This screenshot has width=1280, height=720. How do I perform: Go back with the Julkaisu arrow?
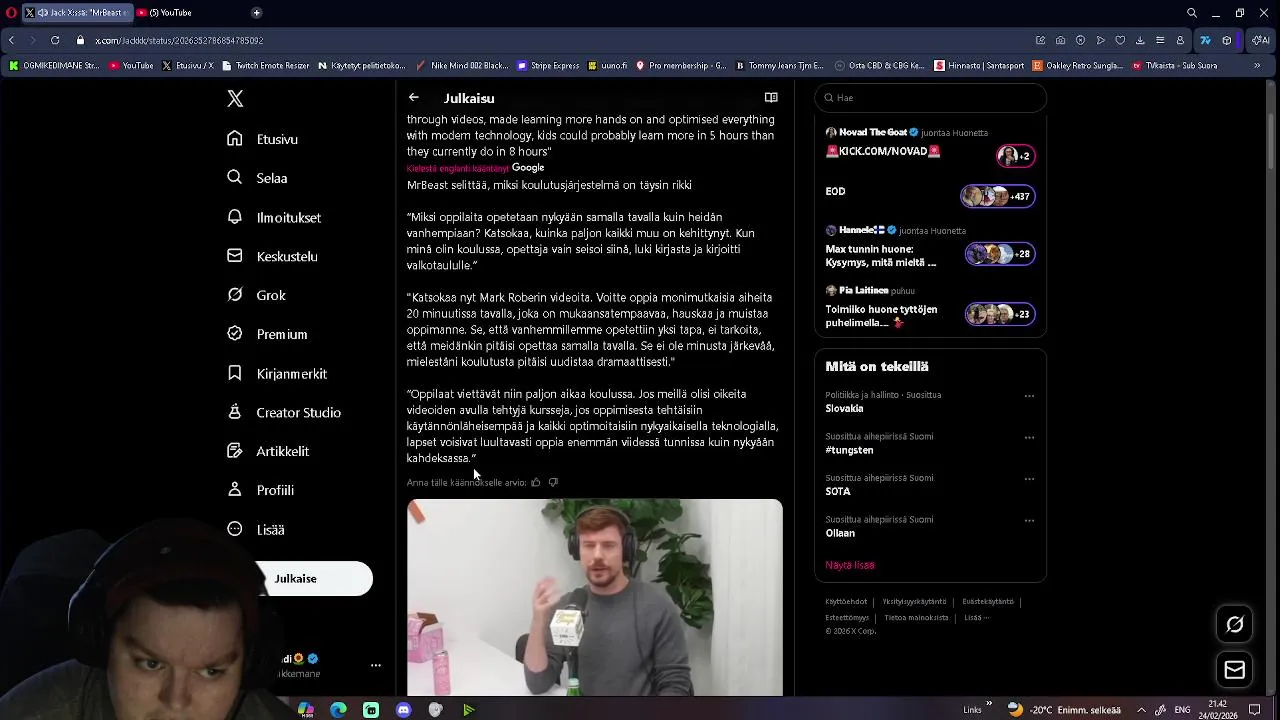(x=413, y=98)
